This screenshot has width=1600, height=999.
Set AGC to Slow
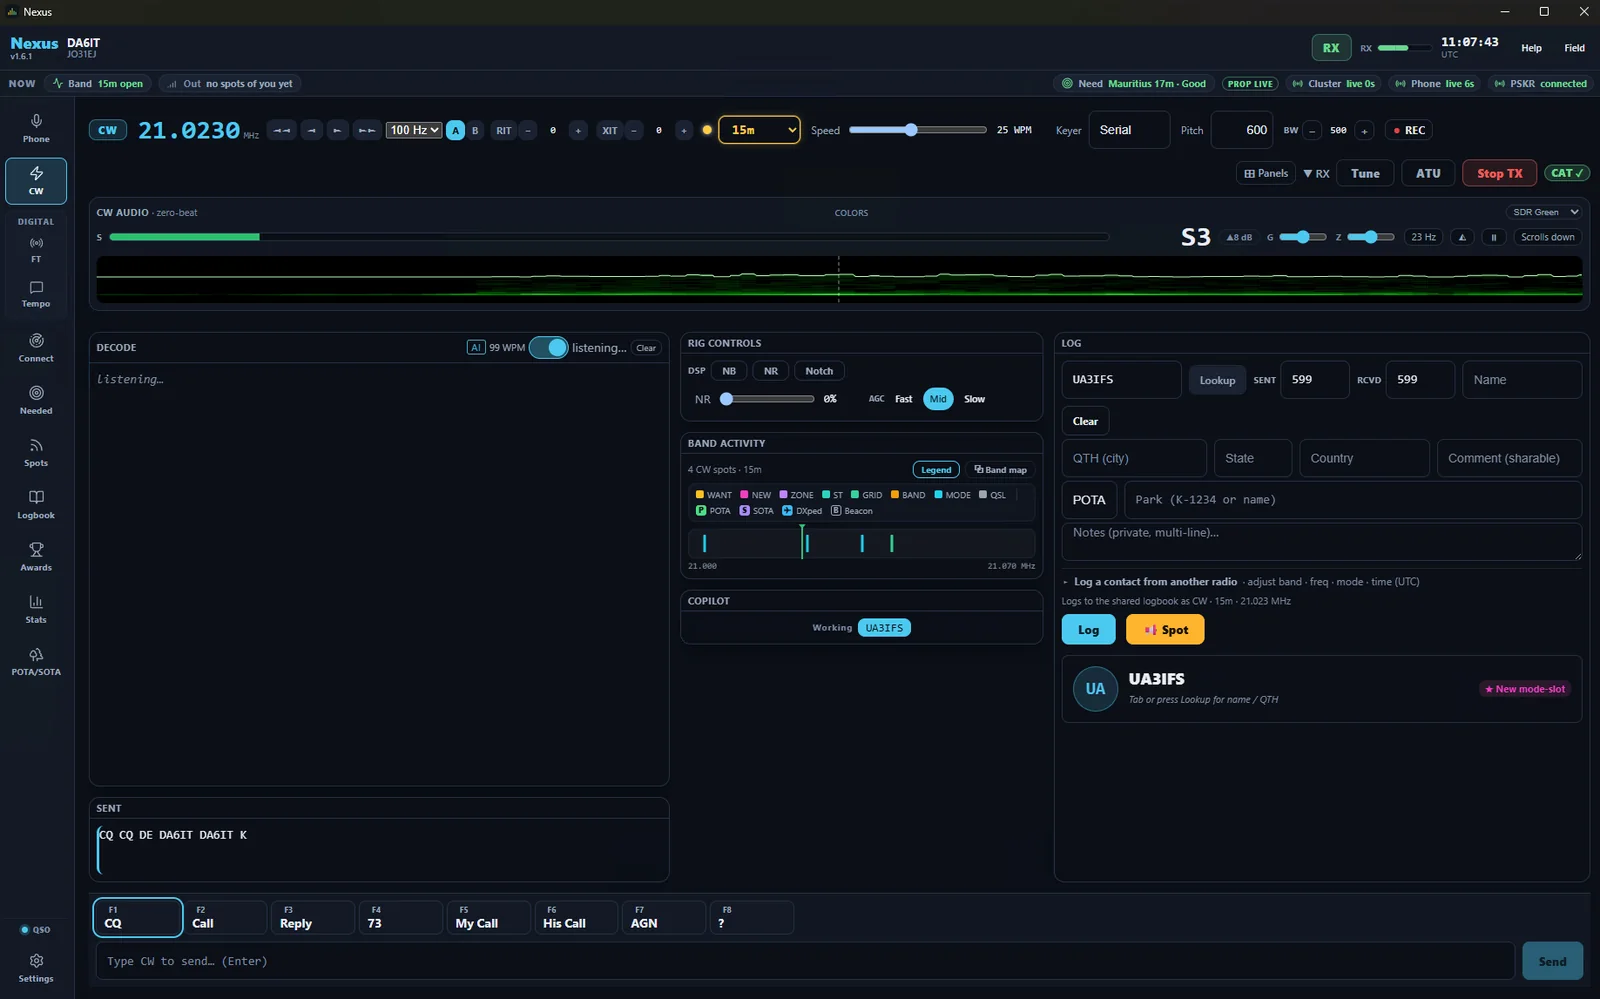pos(974,399)
